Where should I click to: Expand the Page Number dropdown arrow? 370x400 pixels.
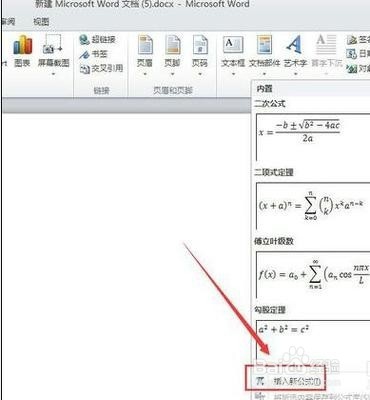click(200, 74)
